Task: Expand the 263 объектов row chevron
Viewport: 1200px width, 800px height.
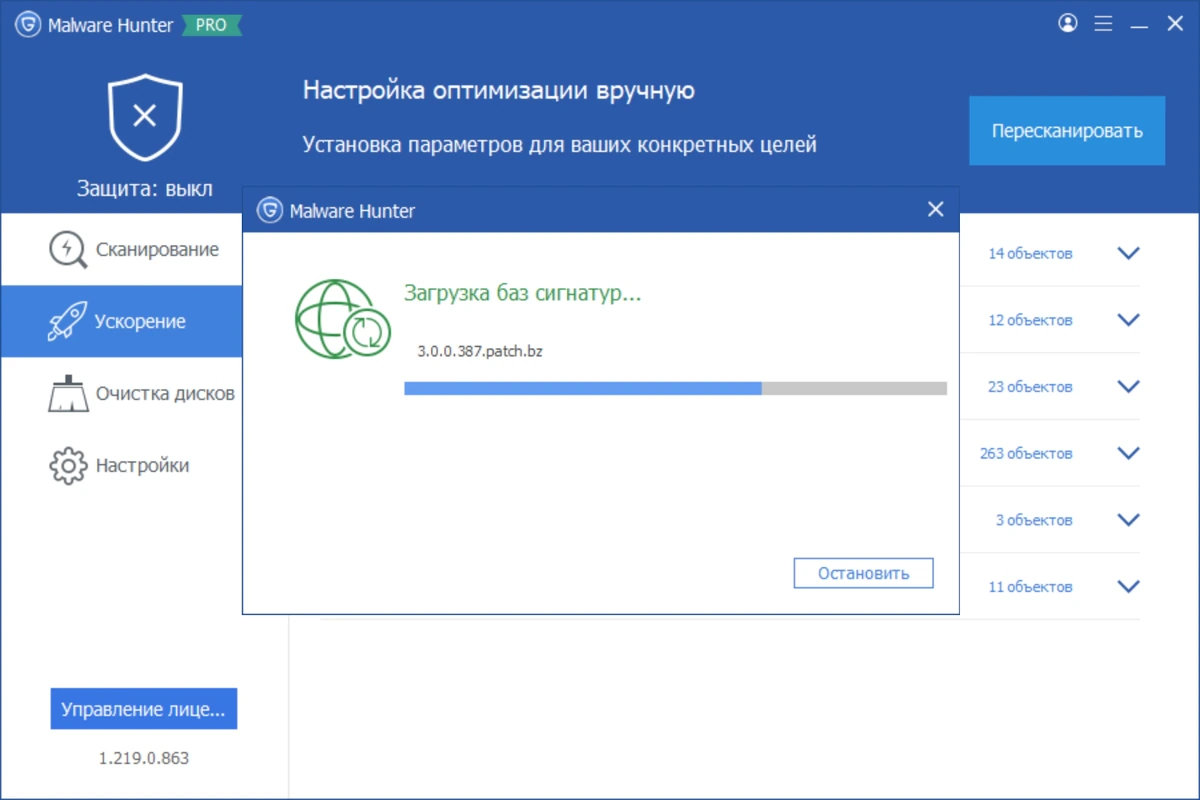Action: click(1128, 454)
